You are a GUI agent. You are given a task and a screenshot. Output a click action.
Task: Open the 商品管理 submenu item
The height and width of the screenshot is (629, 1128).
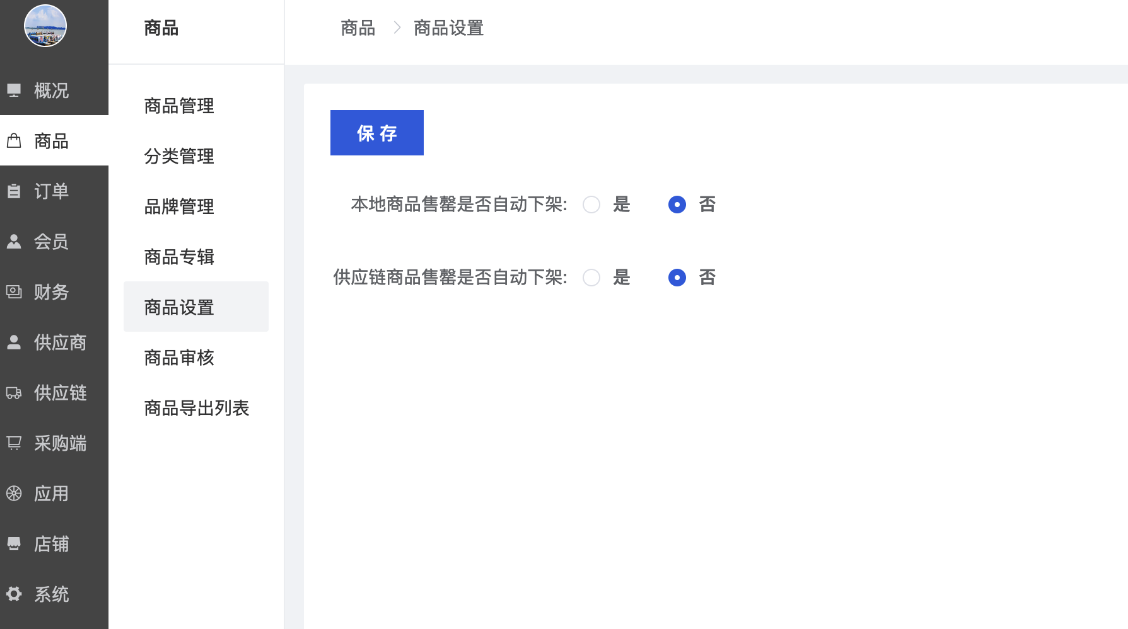click(x=179, y=106)
